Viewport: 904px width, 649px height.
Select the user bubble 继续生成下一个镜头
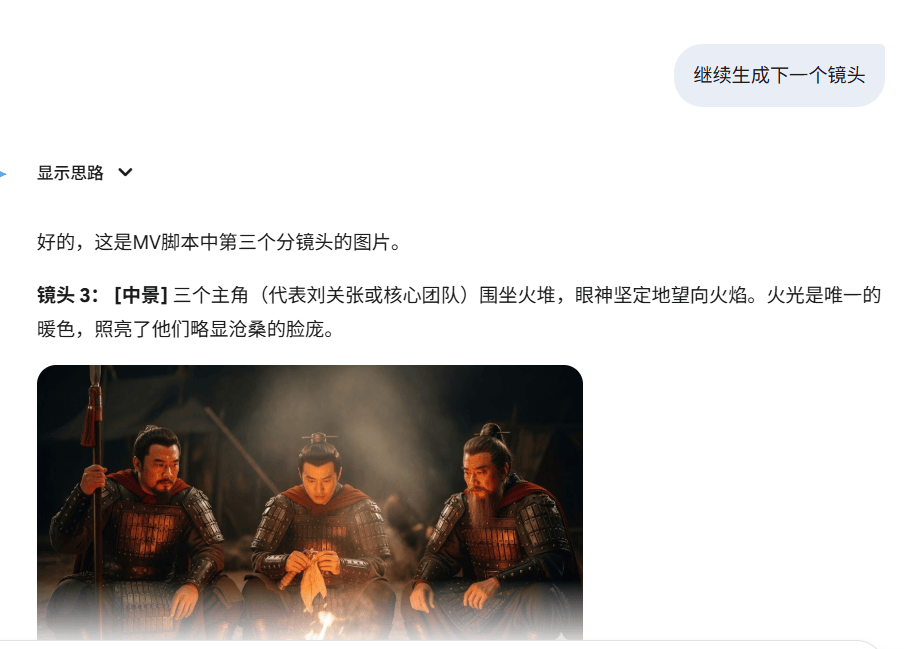click(x=779, y=75)
